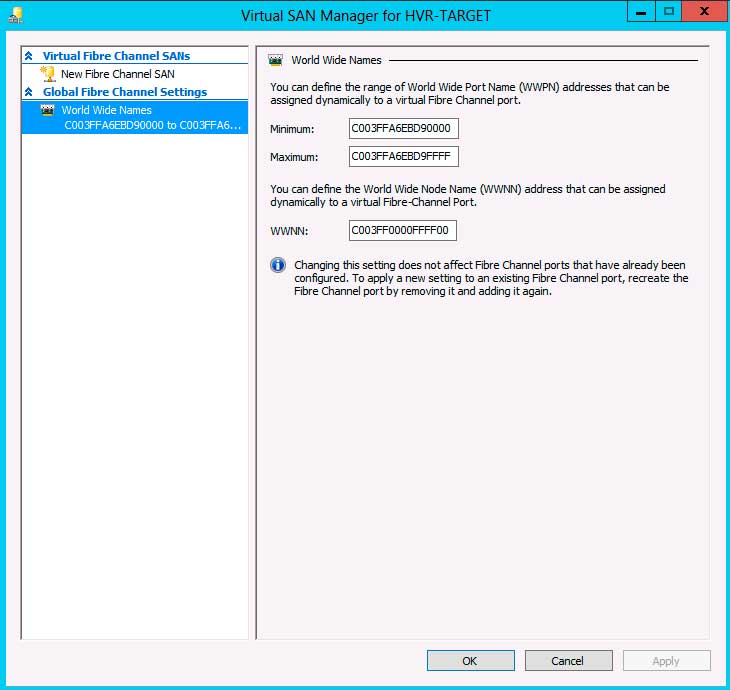730x690 pixels.
Task: Click the blue information icon beside the note
Action: pyautogui.click(x=278, y=265)
